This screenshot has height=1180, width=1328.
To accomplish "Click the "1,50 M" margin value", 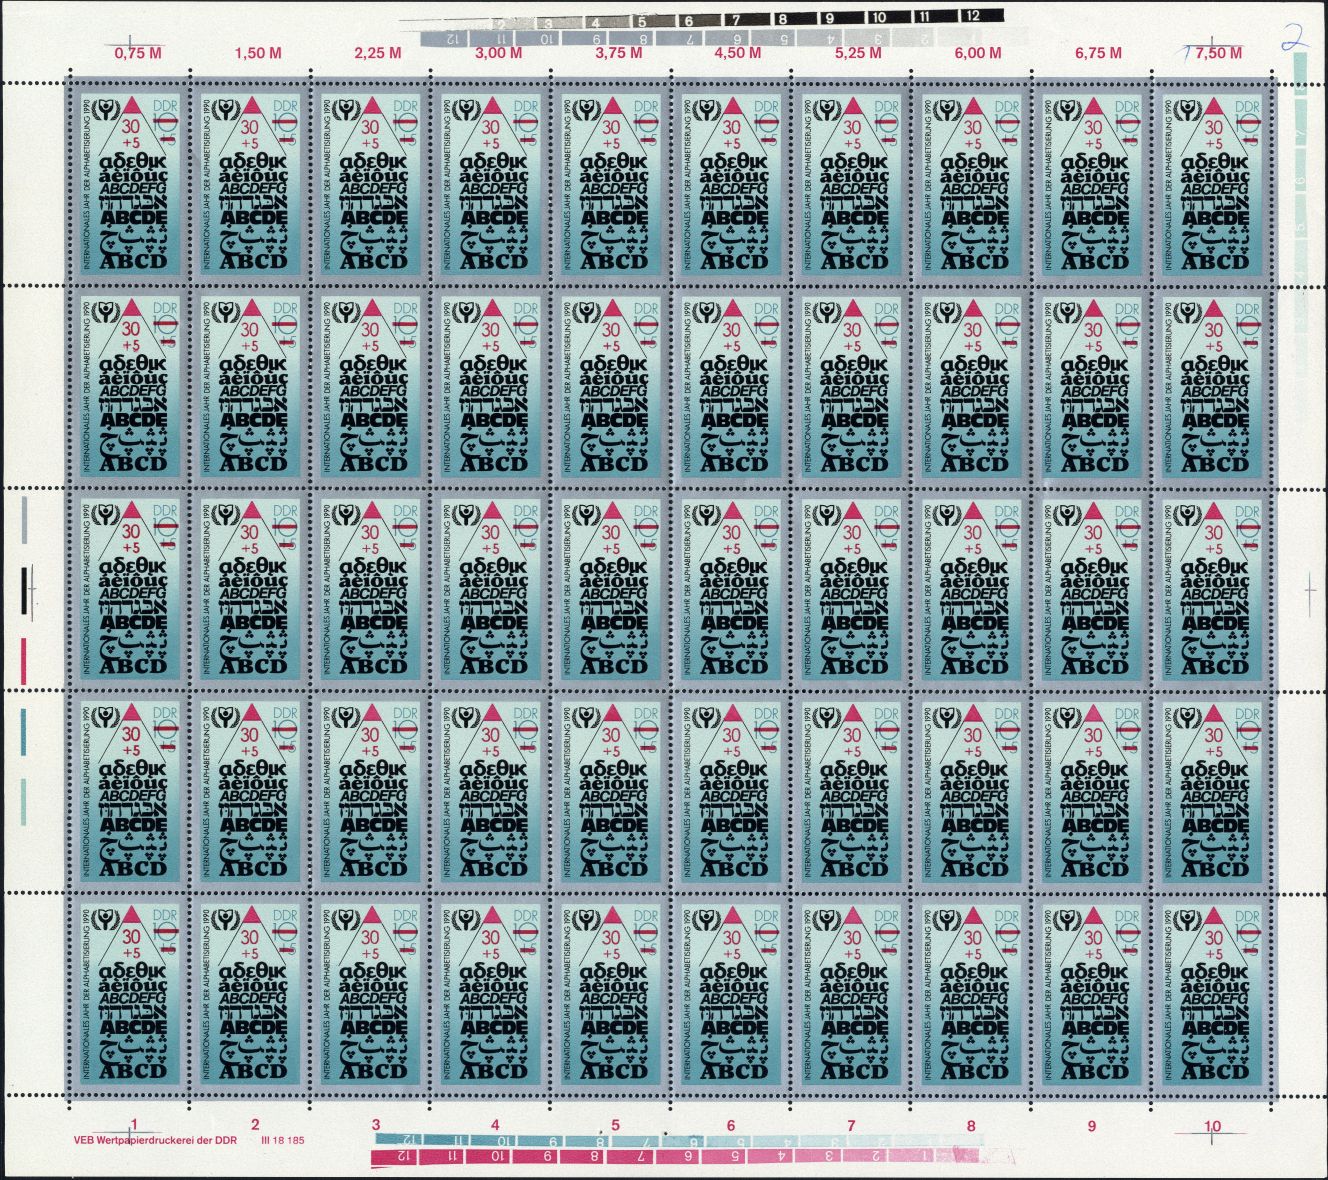I will (x=258, y=53).
